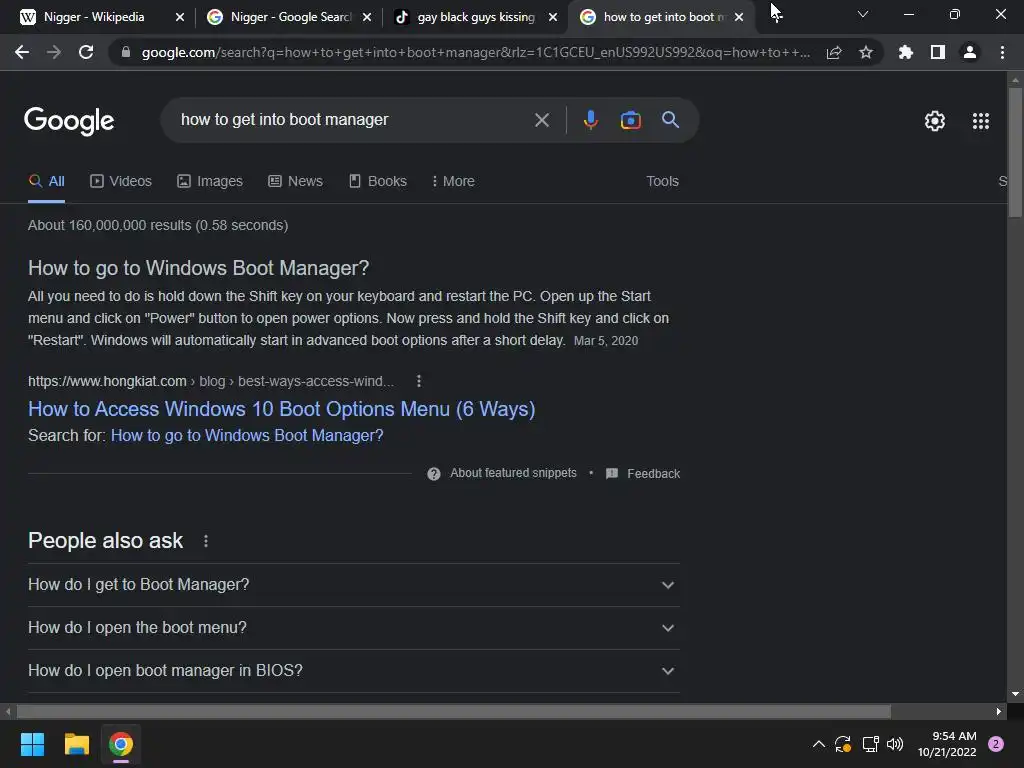Open the volume tray icon

pyautogui.click(x=895, y=744)
